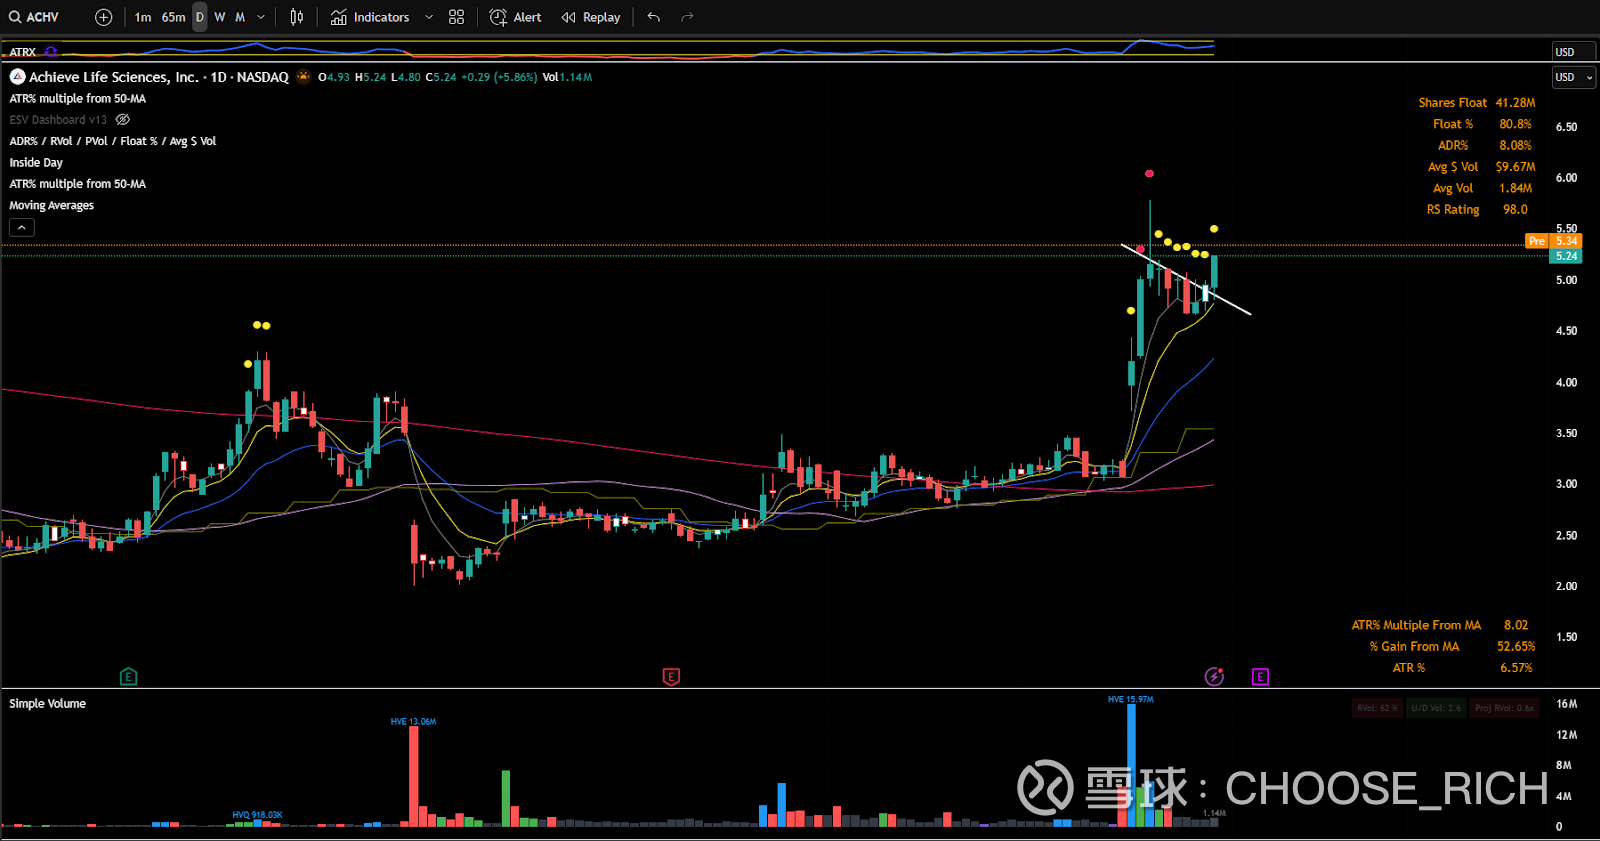Select the ADR% / RVol / PVol legend
The height and width of the screenshot is (841, 1600).
pyautogui.click(x=113, y=141)
